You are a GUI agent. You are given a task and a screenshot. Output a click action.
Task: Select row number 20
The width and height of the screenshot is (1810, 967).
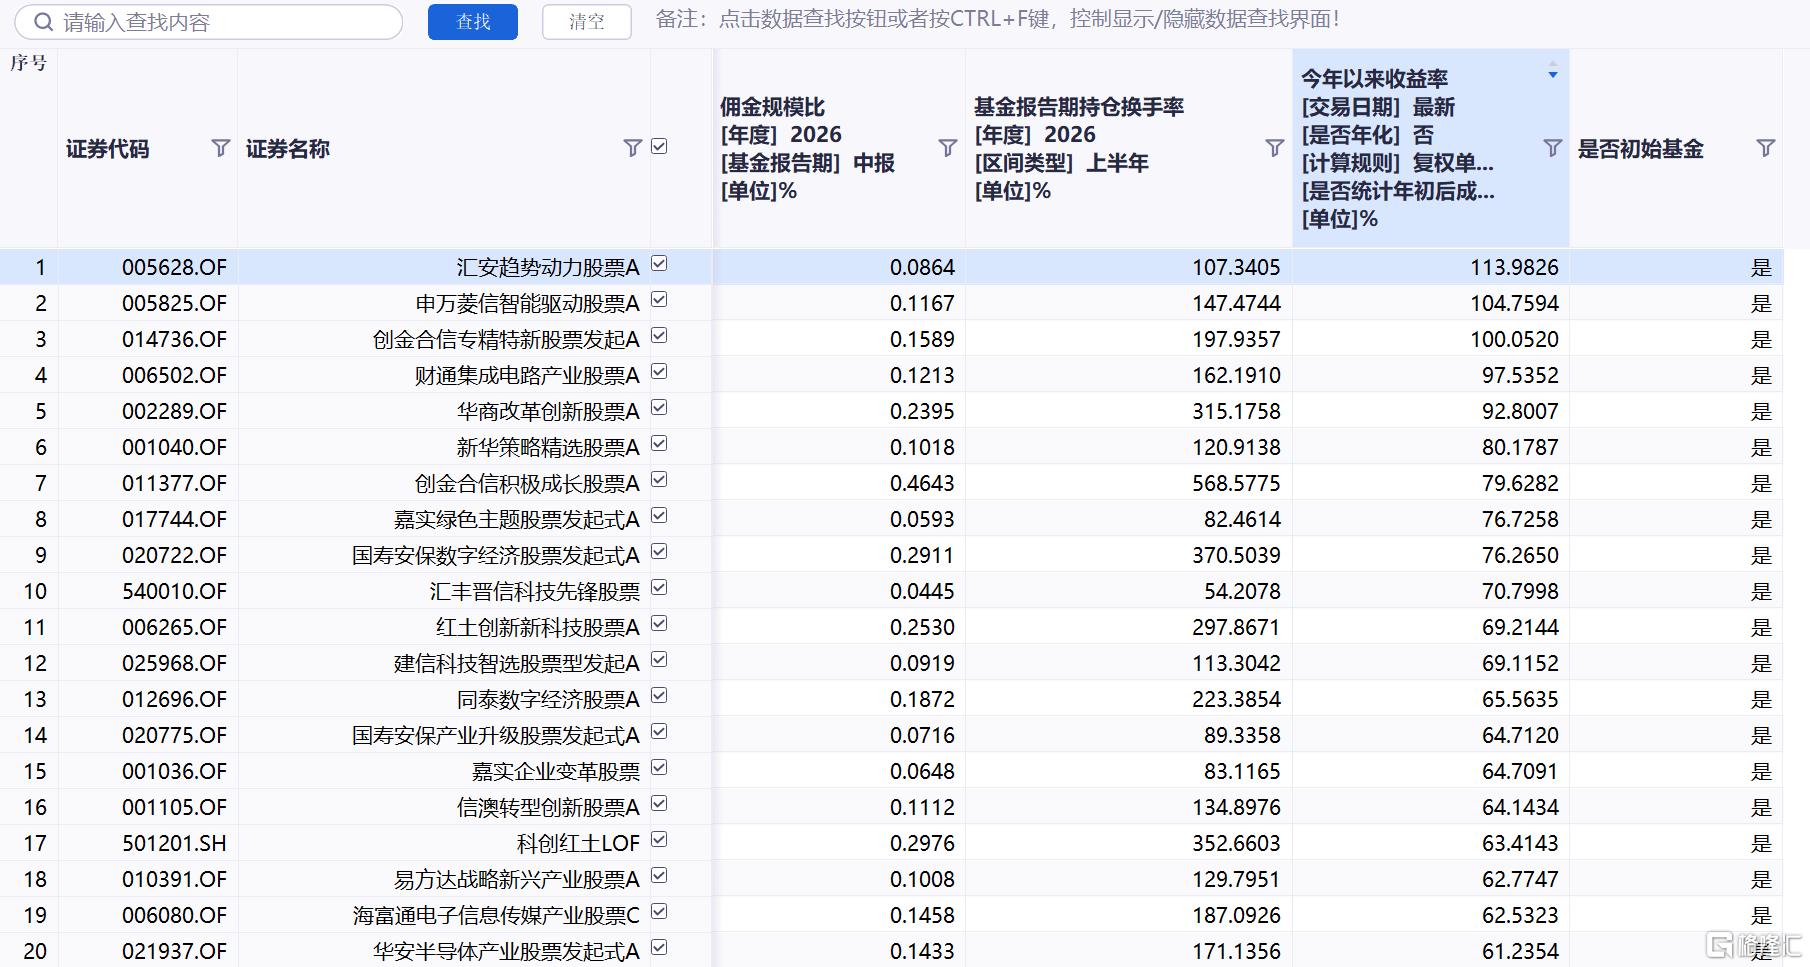click(x=35, y=952)
